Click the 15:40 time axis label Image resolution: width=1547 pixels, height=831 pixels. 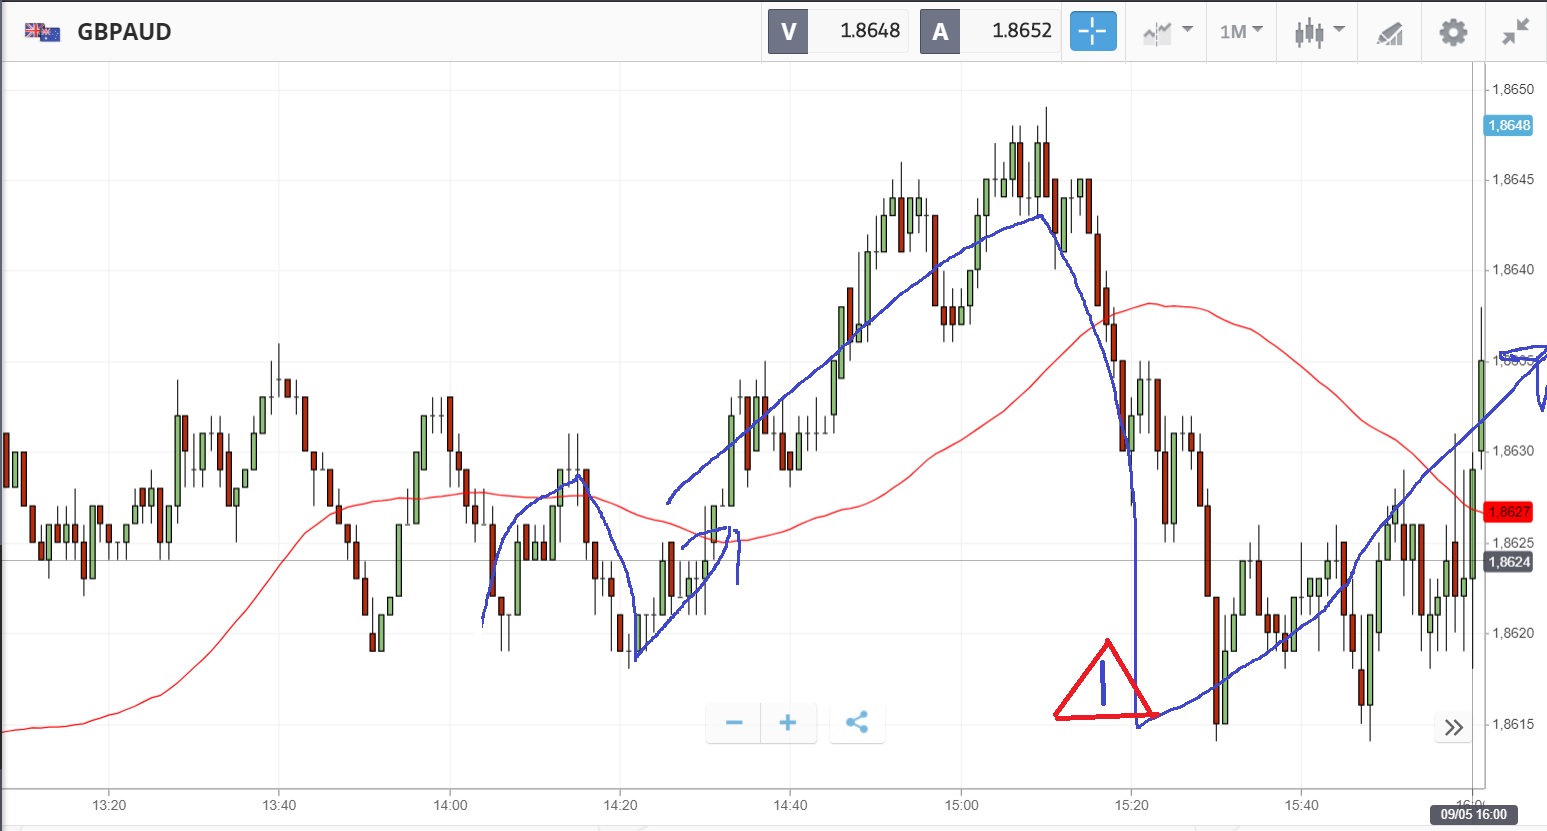pyautogui.click(x=1301, y=805)
